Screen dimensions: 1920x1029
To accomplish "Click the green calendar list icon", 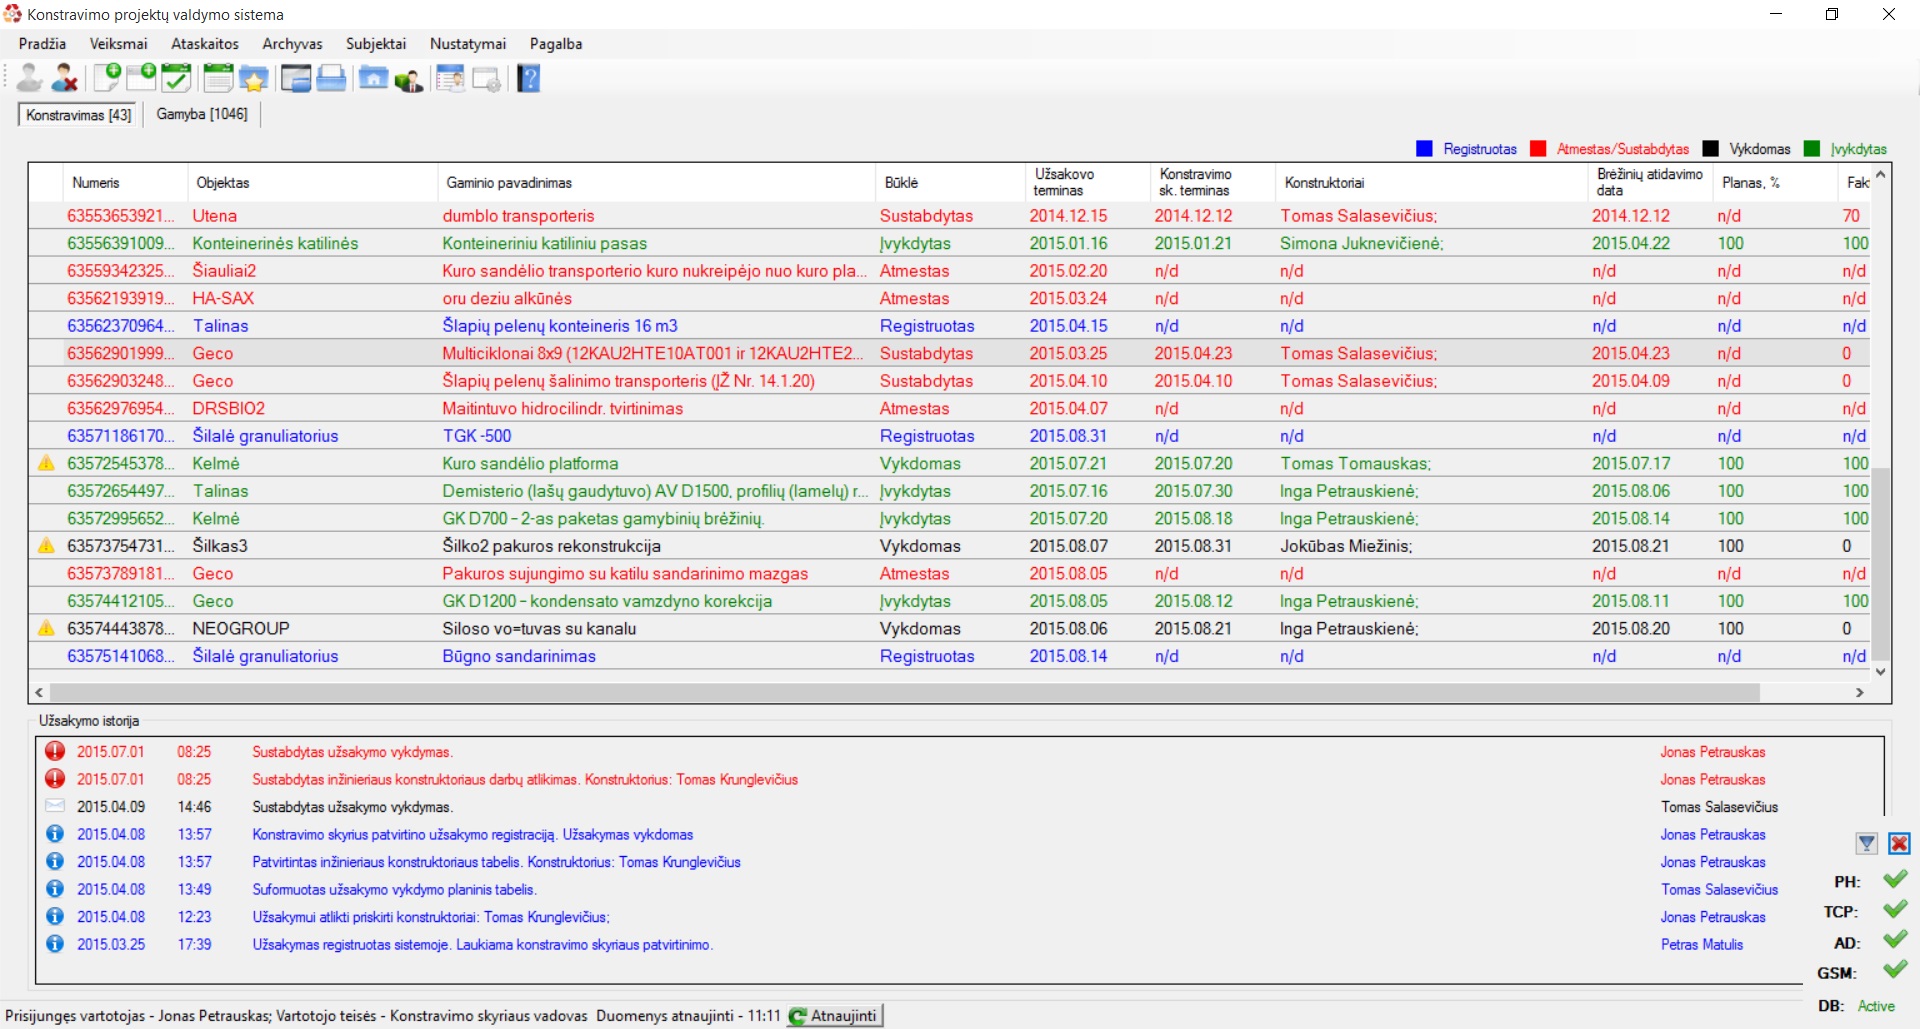I will 218,78.
